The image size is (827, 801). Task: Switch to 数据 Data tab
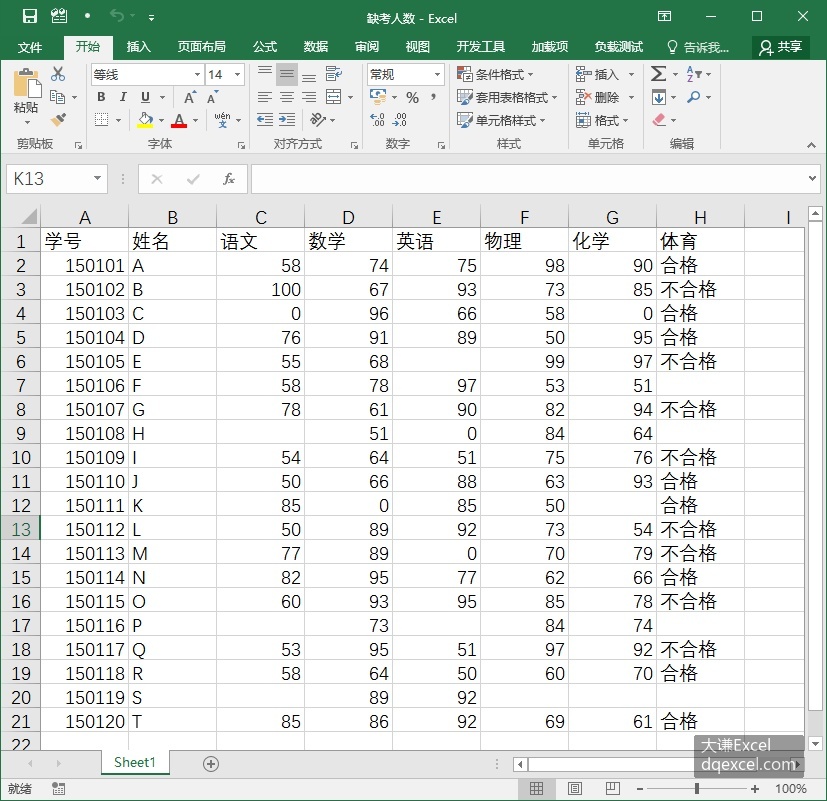pyautogui.click(x=316, y=47)
